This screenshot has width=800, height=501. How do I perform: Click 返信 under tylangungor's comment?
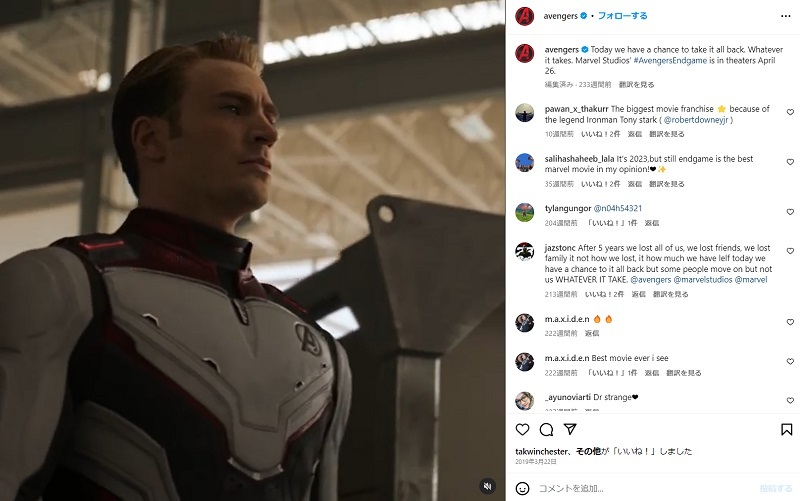click(652, 223)
